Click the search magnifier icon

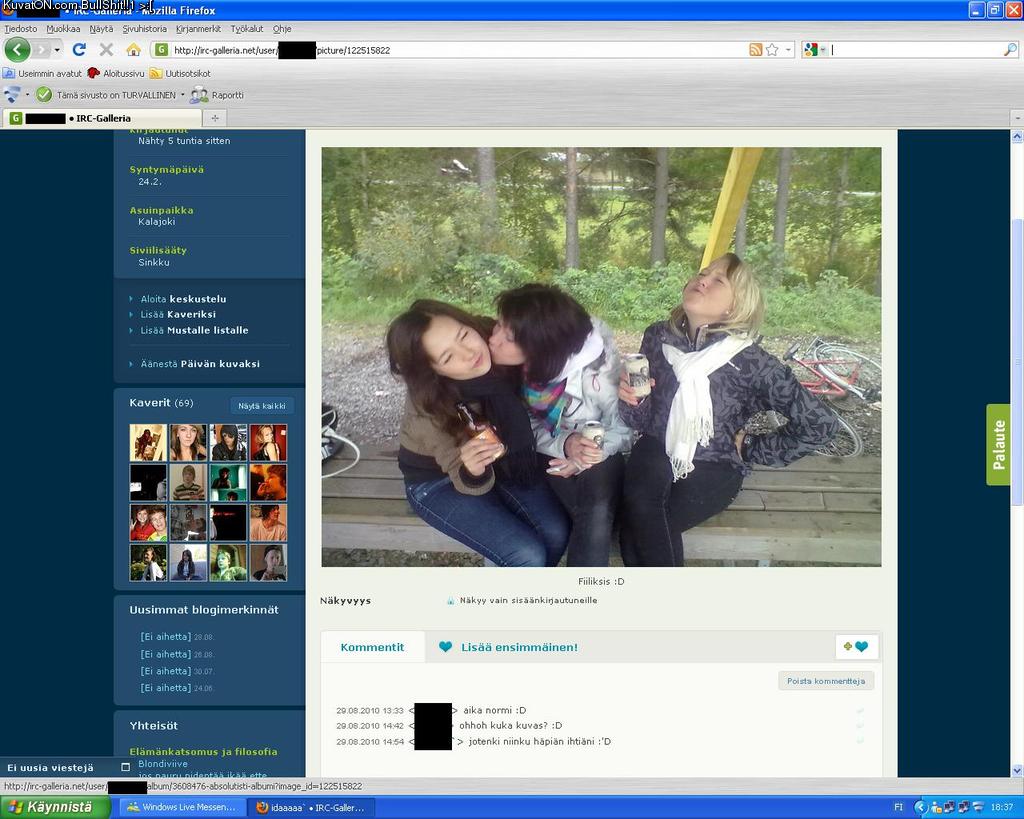[1010, 49]
